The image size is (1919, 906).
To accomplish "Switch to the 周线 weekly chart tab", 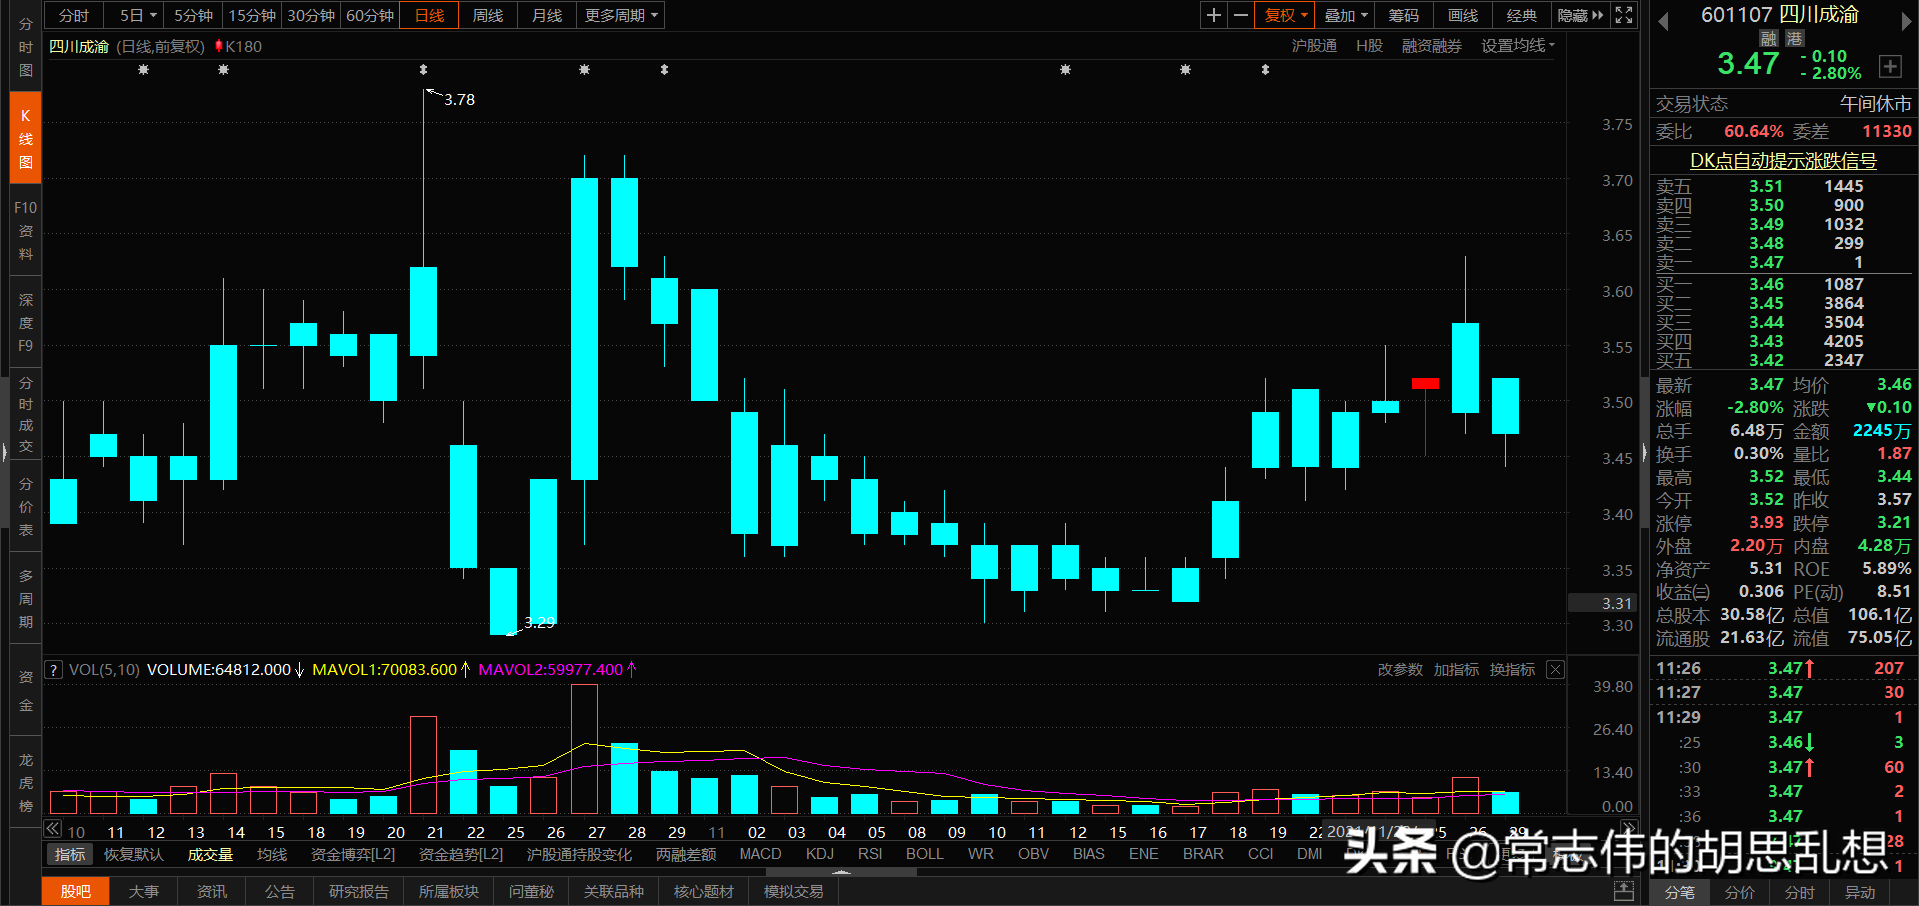I will pos(487,15).
